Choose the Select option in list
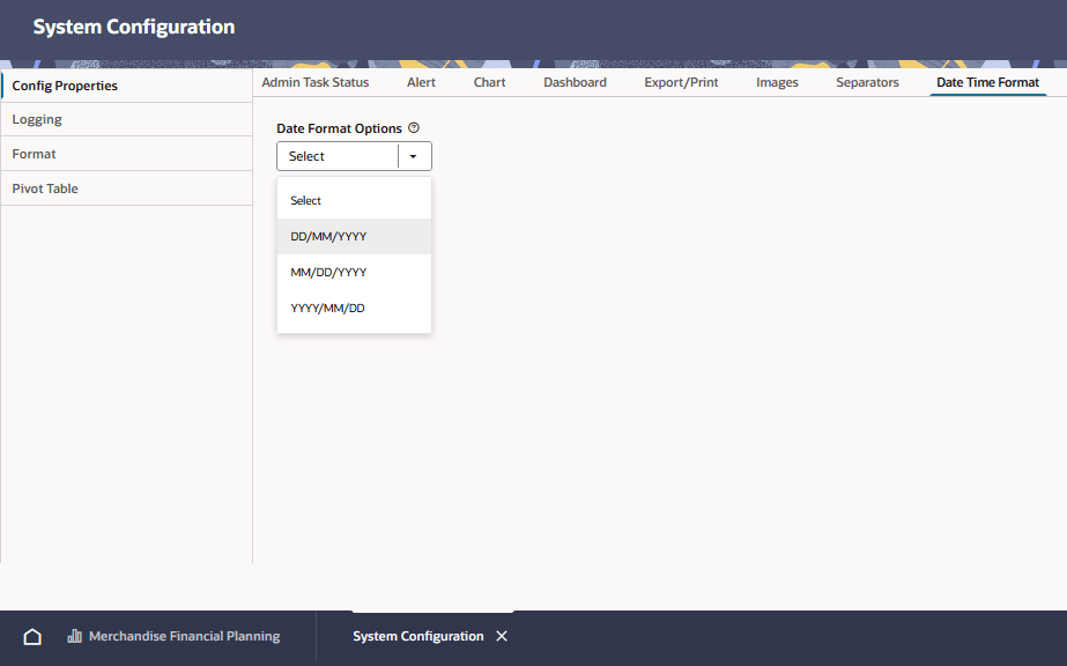 [354, 201]
